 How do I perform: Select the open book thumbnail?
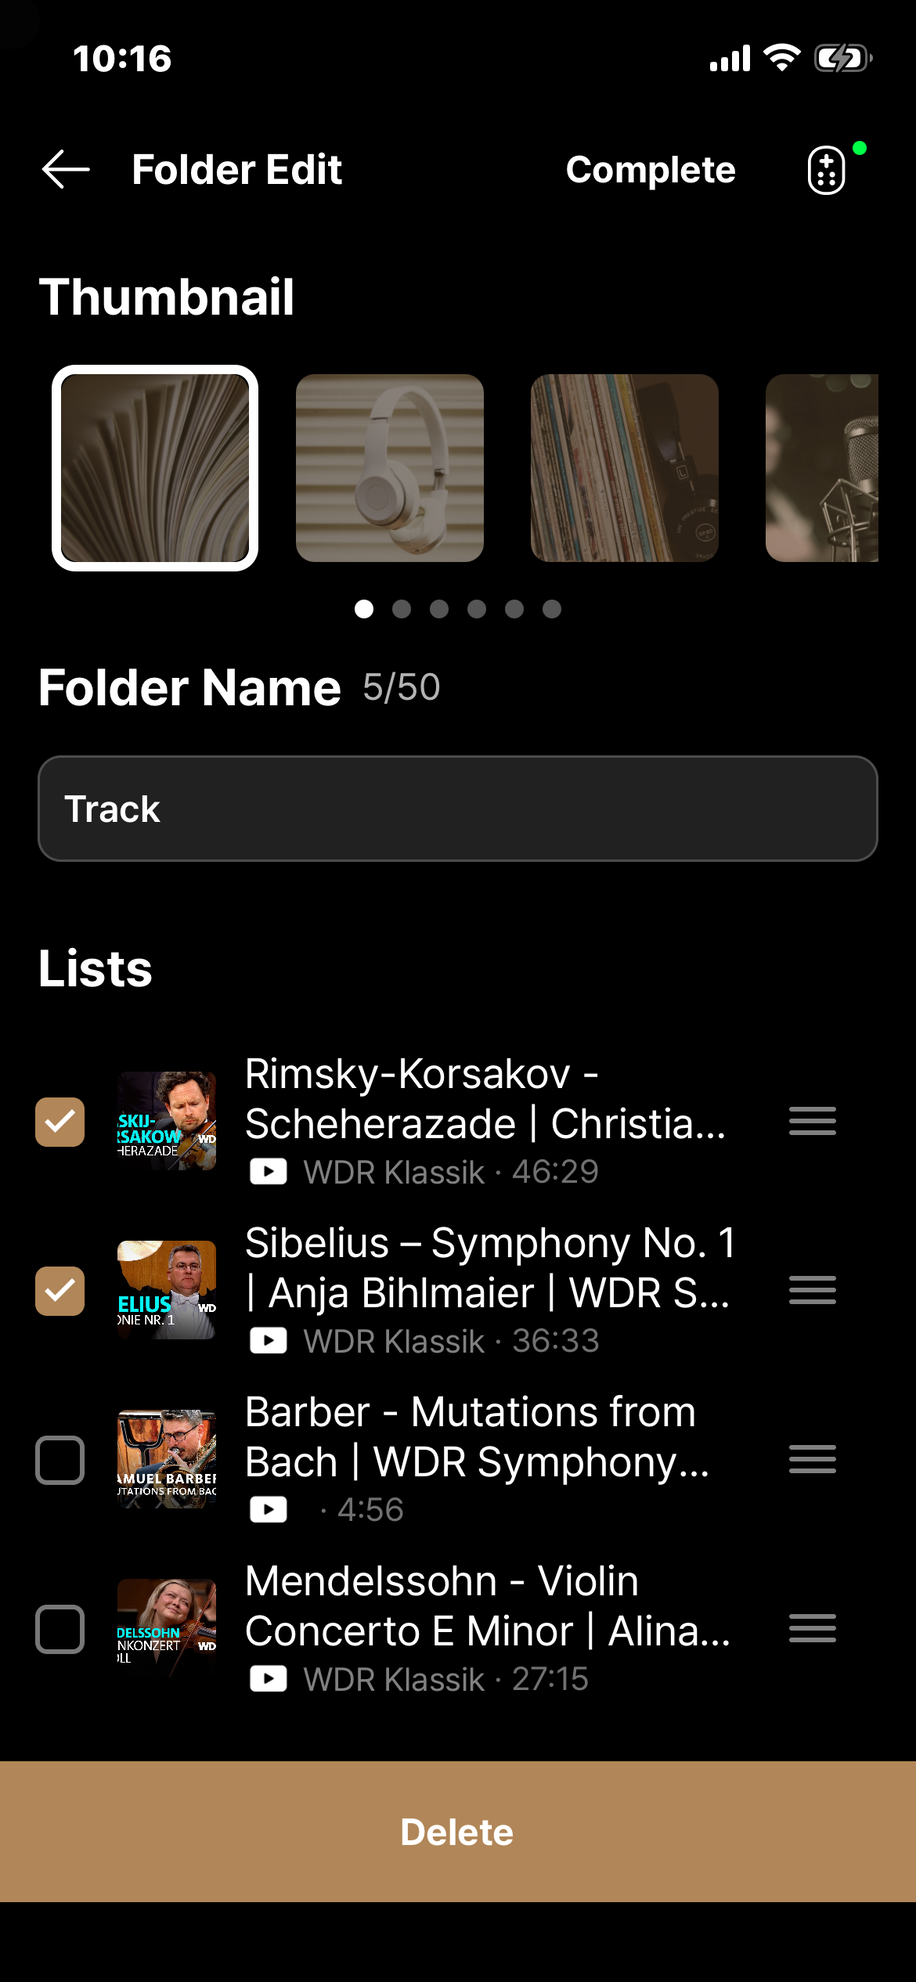point(155,468)
